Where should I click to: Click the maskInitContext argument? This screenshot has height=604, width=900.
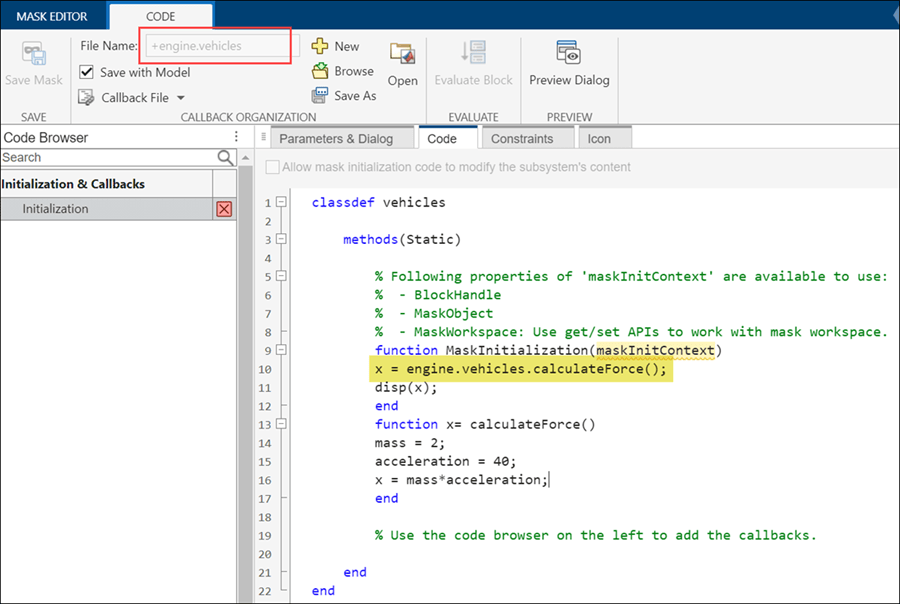(655, 350)
